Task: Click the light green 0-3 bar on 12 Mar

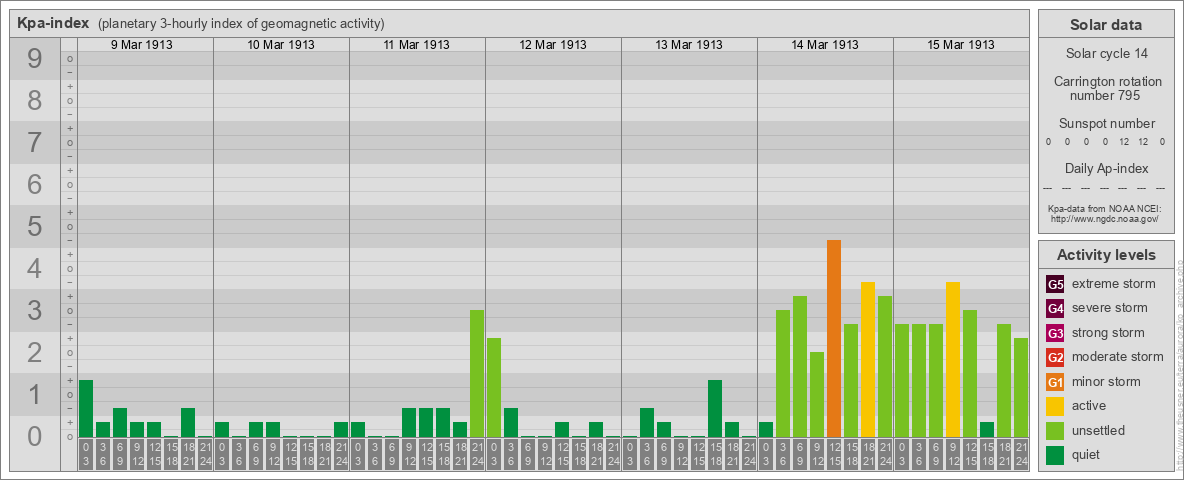Action: pyautogui.click(x=494, y=387)
